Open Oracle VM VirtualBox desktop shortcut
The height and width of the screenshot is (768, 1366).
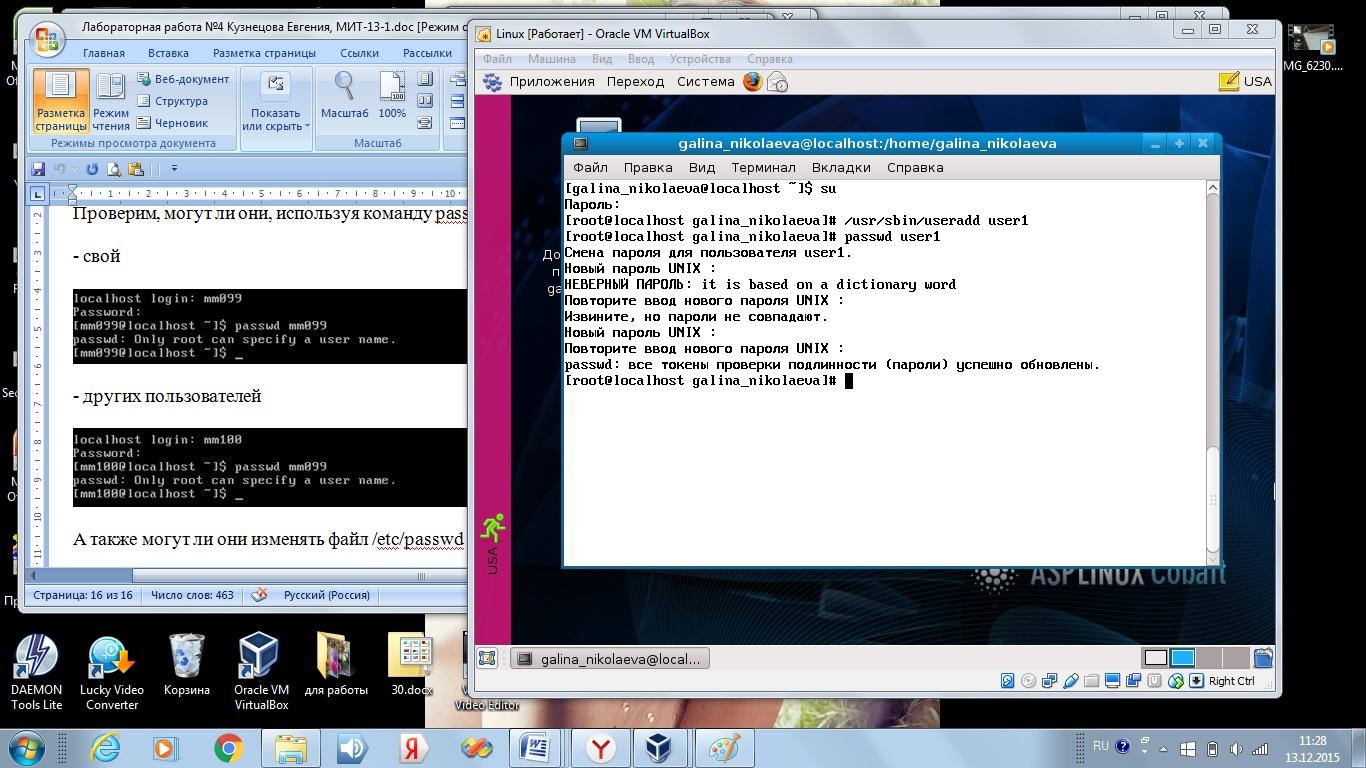[x=261, y=672]
